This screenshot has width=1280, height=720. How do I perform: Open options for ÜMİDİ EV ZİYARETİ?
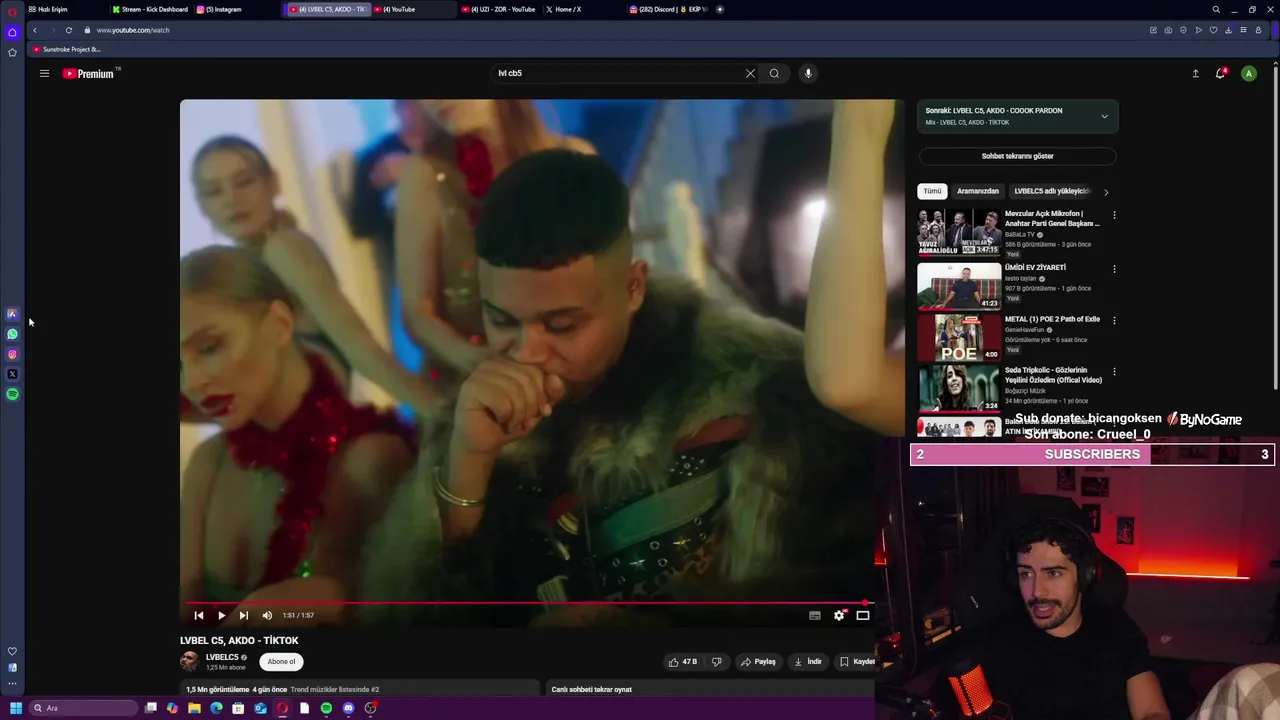1114,268
